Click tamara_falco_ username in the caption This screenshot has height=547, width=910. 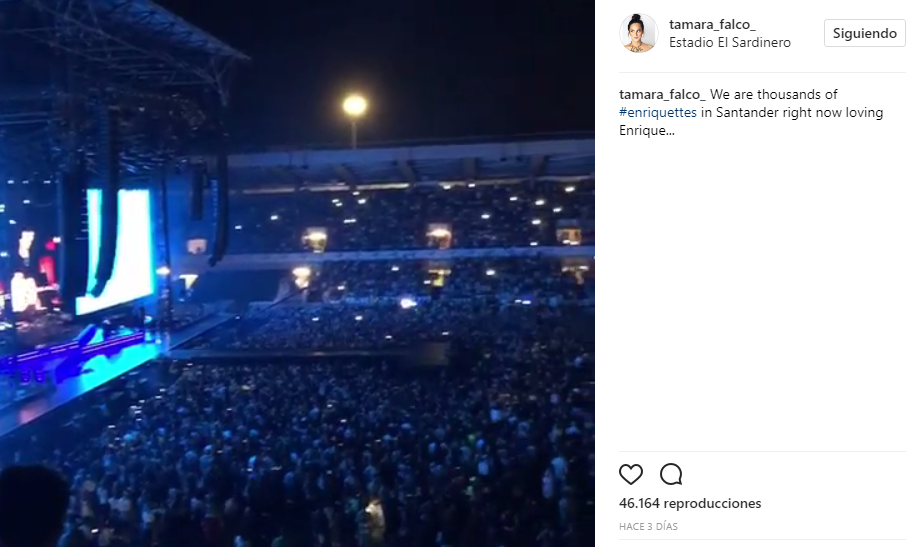[662, 94]
